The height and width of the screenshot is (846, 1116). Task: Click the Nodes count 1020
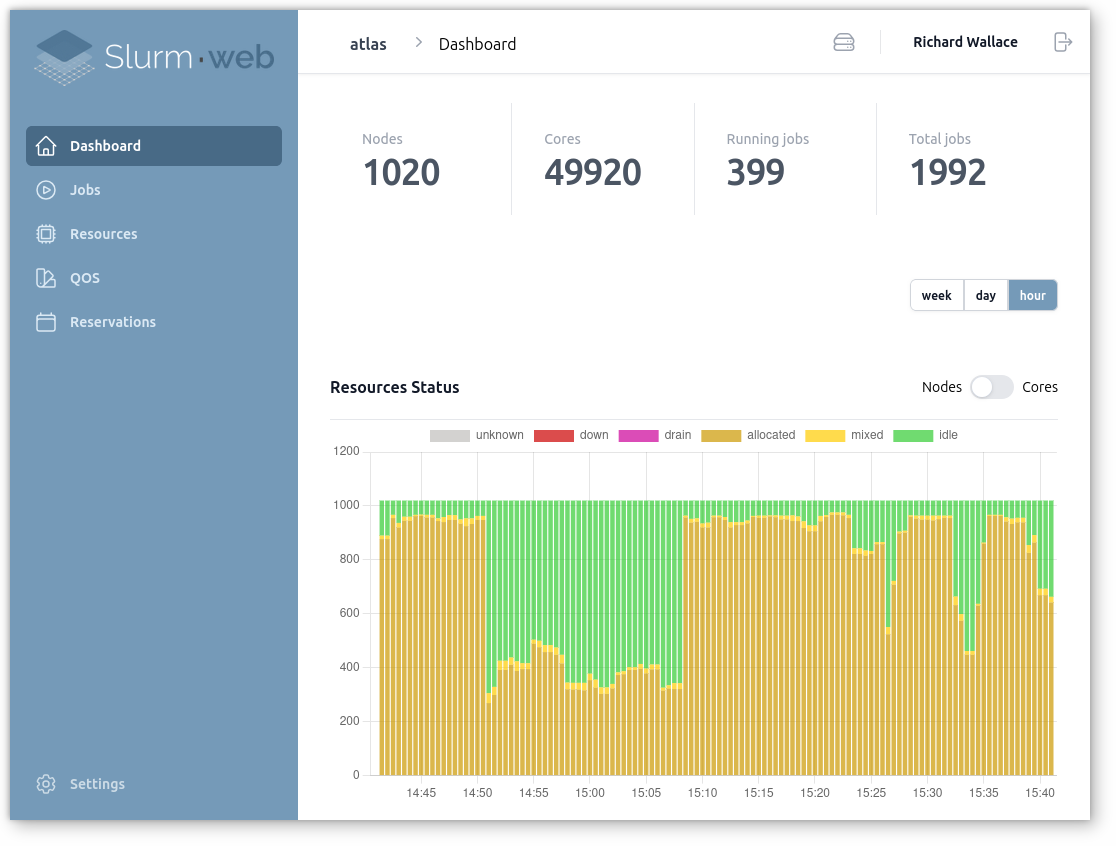401,172
